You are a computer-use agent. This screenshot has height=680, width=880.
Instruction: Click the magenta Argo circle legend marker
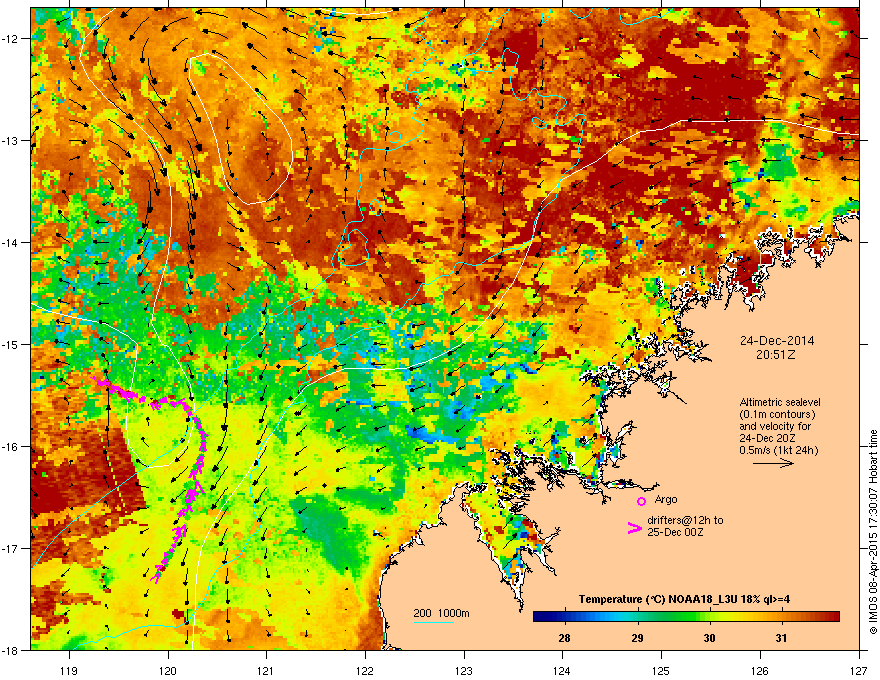641,501
